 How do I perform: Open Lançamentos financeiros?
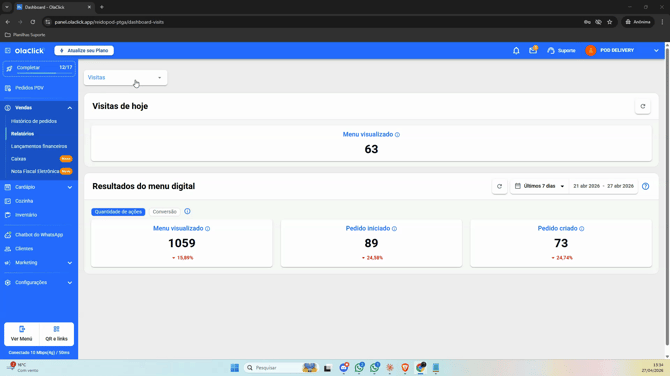[x=39, y=146]
